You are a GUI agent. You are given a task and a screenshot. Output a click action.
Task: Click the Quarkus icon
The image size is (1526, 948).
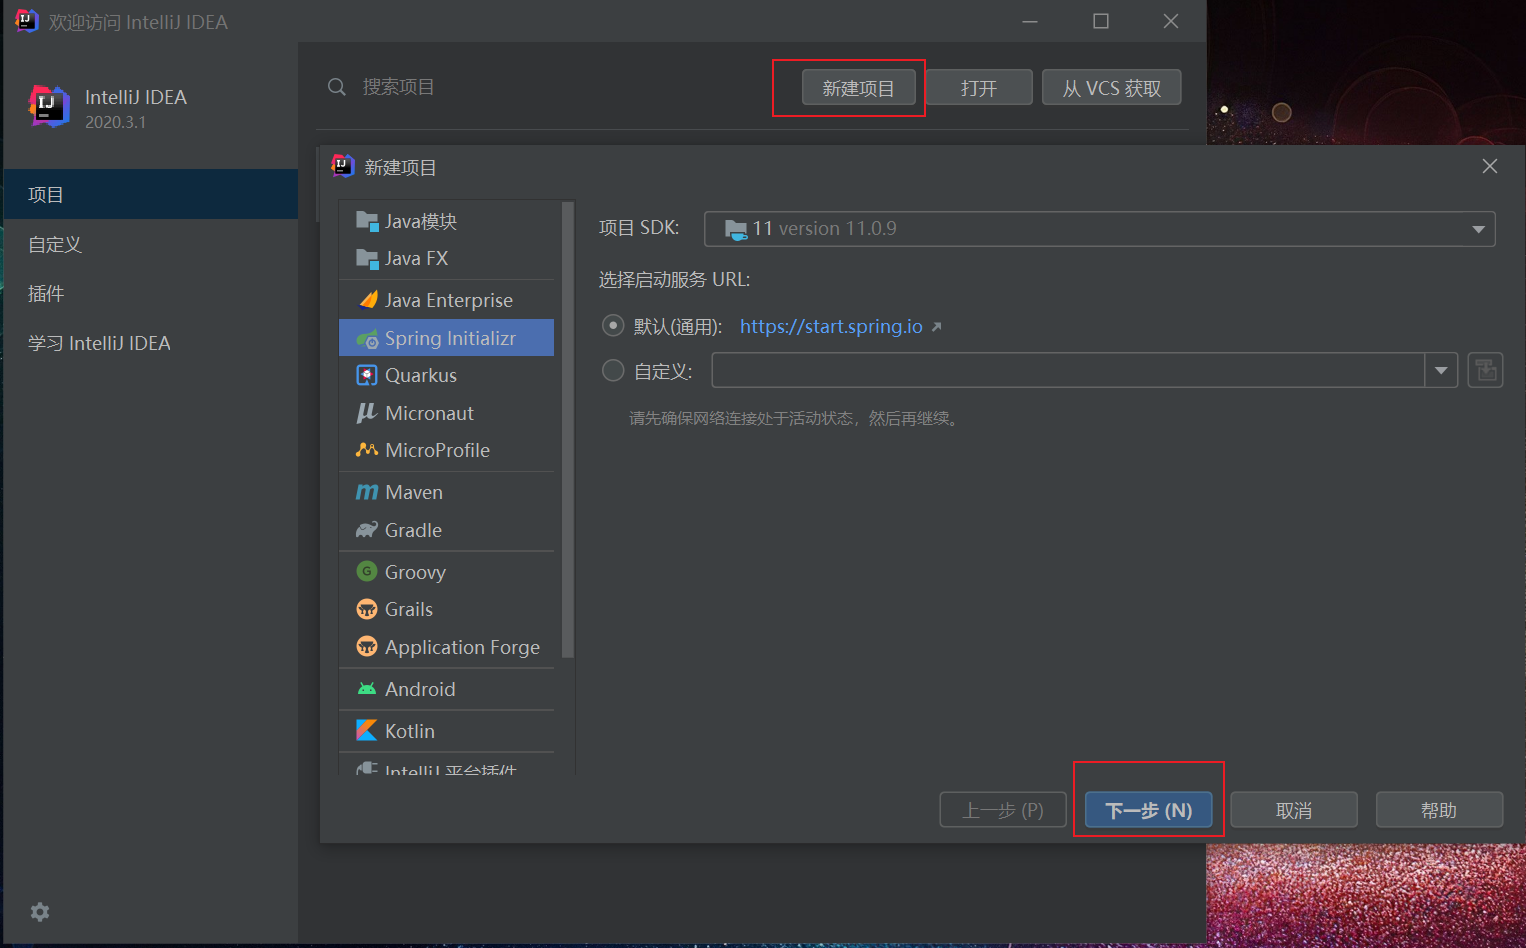[367, 375]
